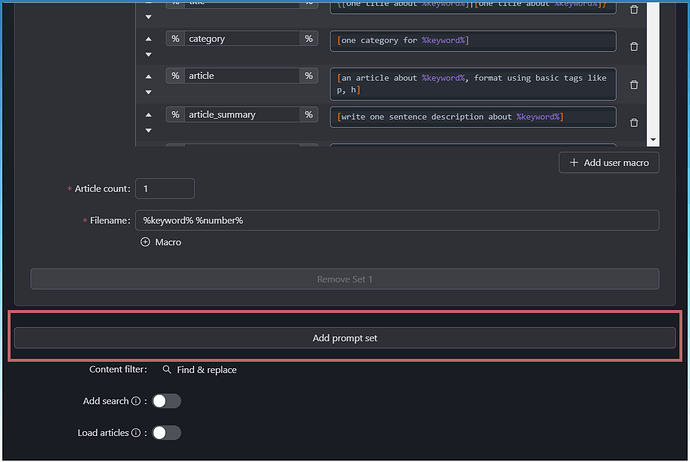
Task: Click the category prompt text box
Action: (472, 40)
